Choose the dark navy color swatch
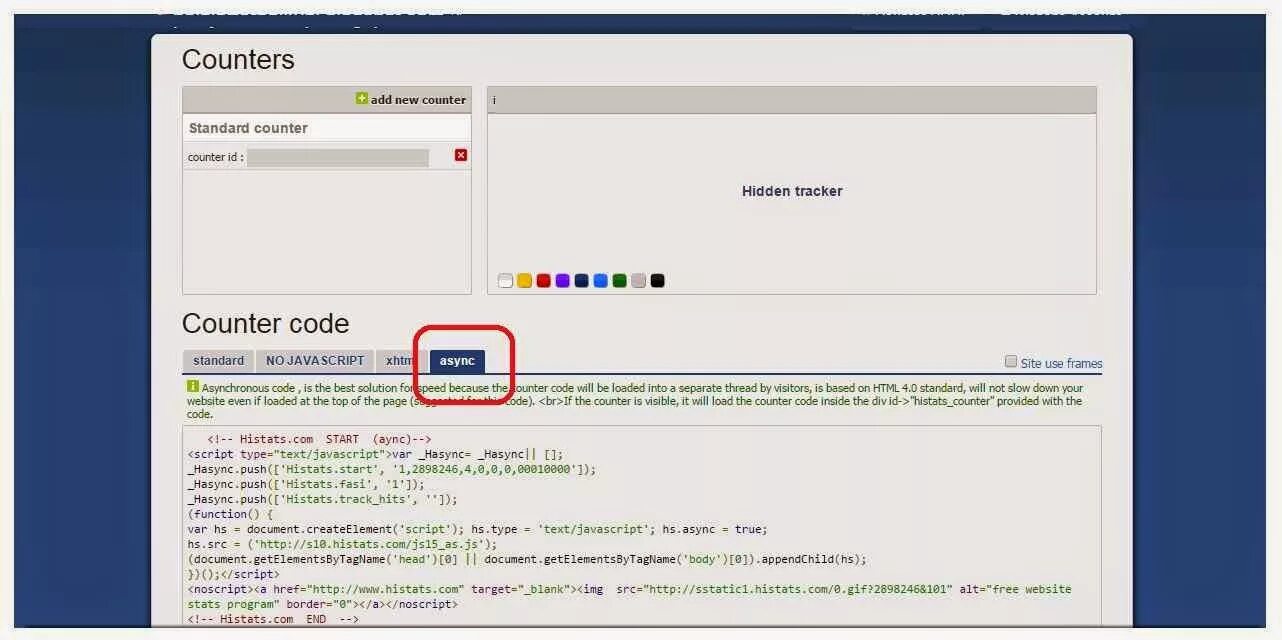The width and height of the screenshot is (1282, 640). click(x=581, y=281)
